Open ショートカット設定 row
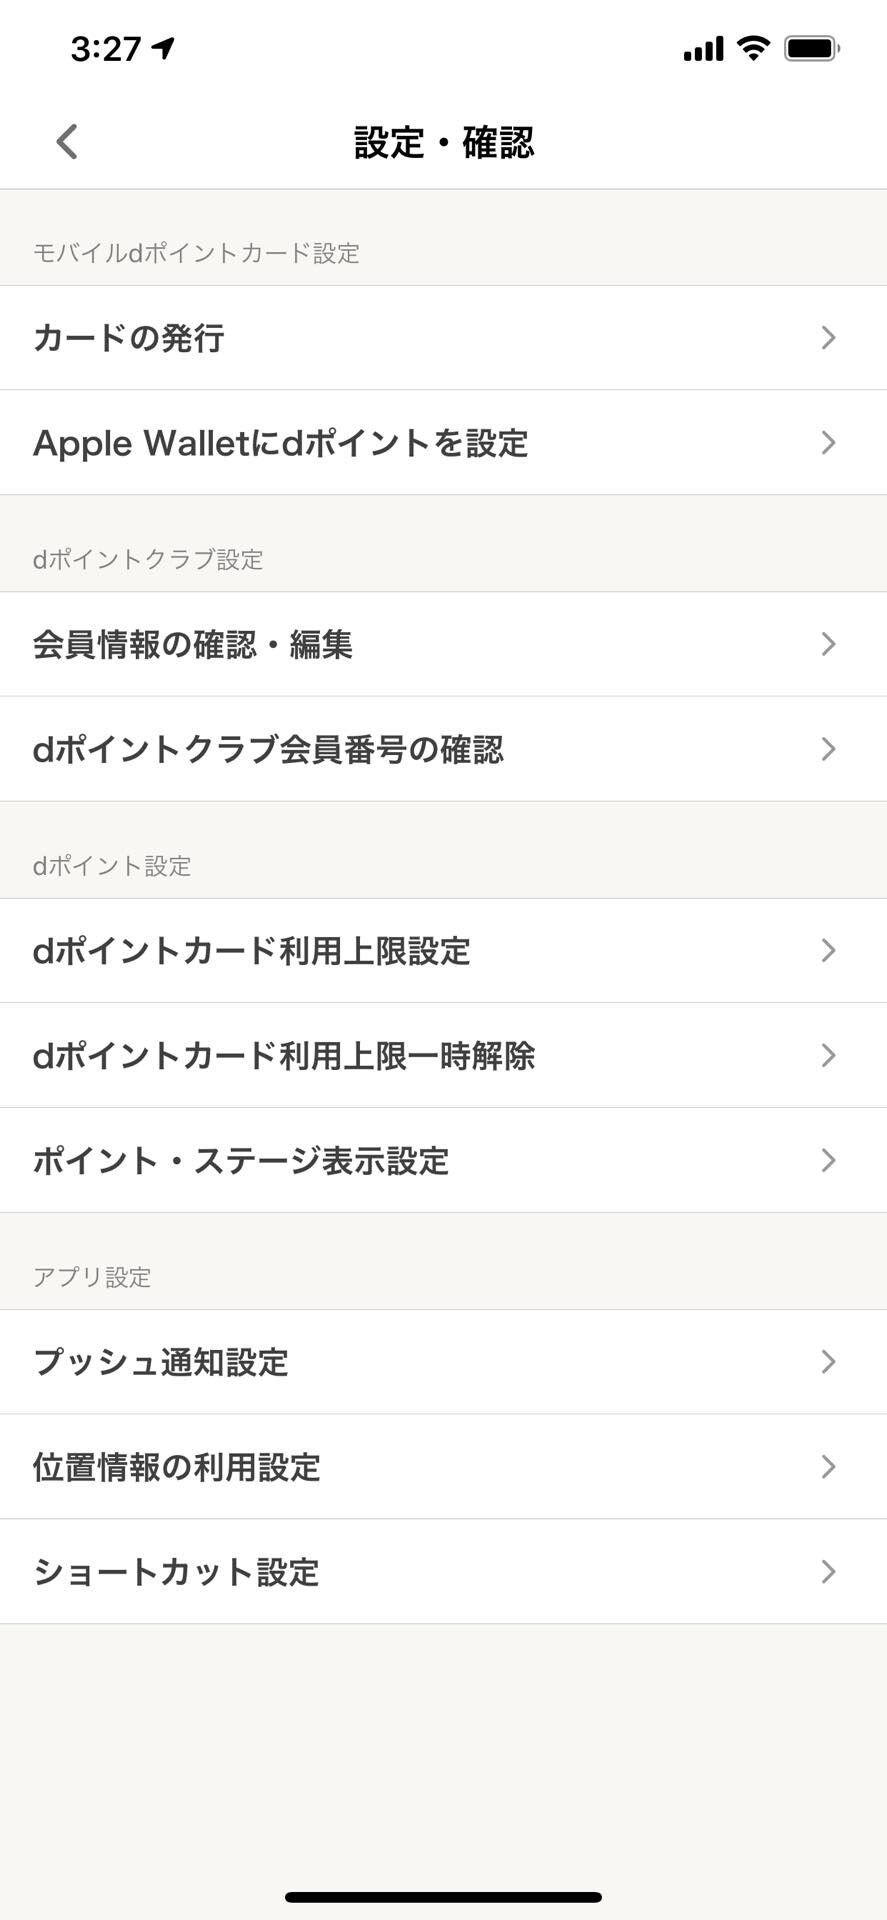Screen dimensions: 887x1920 click(x=443, y=1572)
